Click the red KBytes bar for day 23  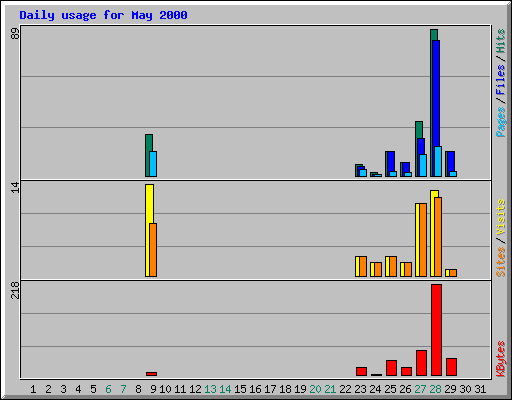pos(361,372)
